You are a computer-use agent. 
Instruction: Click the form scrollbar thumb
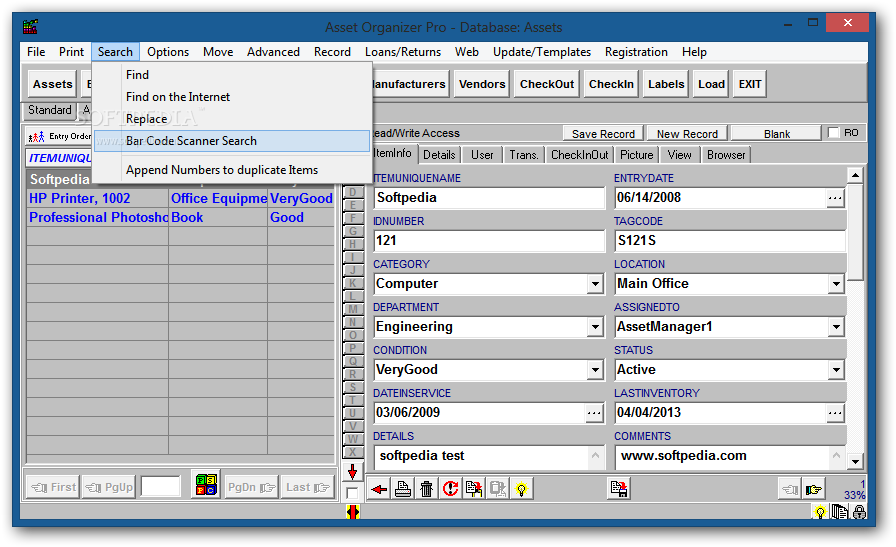[x=855, y=231]
